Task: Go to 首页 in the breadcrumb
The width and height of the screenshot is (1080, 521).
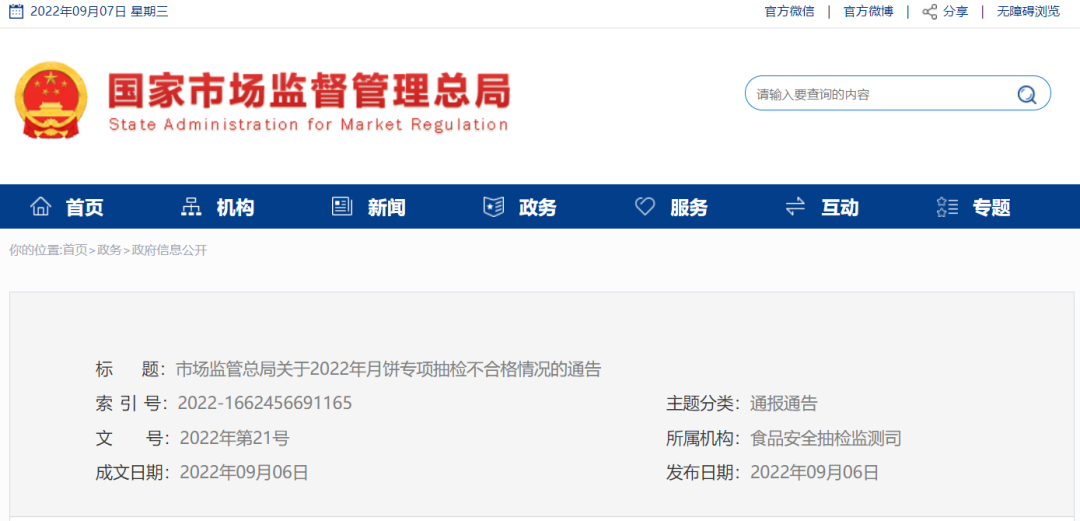Action: [75, 250]
